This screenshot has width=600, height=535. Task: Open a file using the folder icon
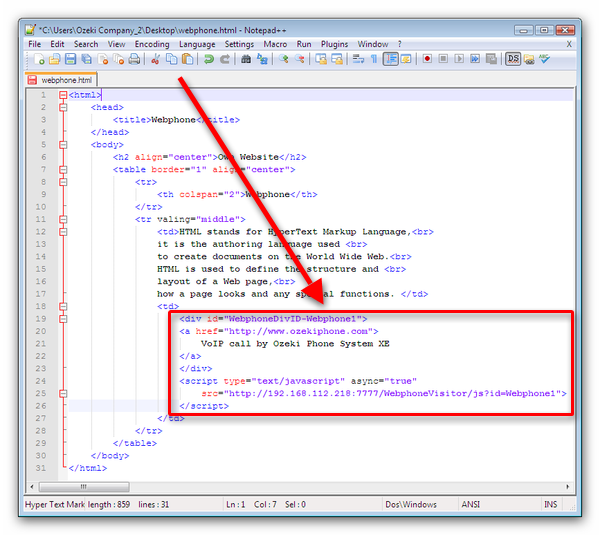click(55, 59)
